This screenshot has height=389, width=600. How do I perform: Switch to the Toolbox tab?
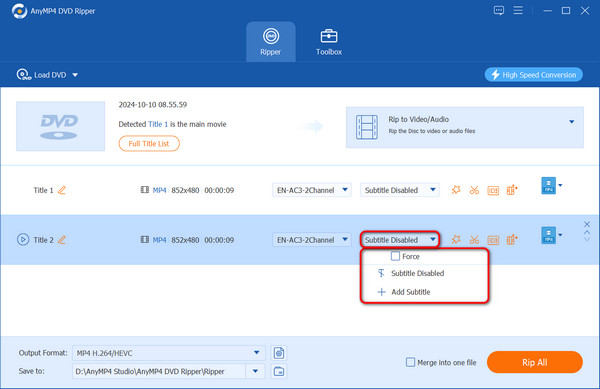pos(329,42)
